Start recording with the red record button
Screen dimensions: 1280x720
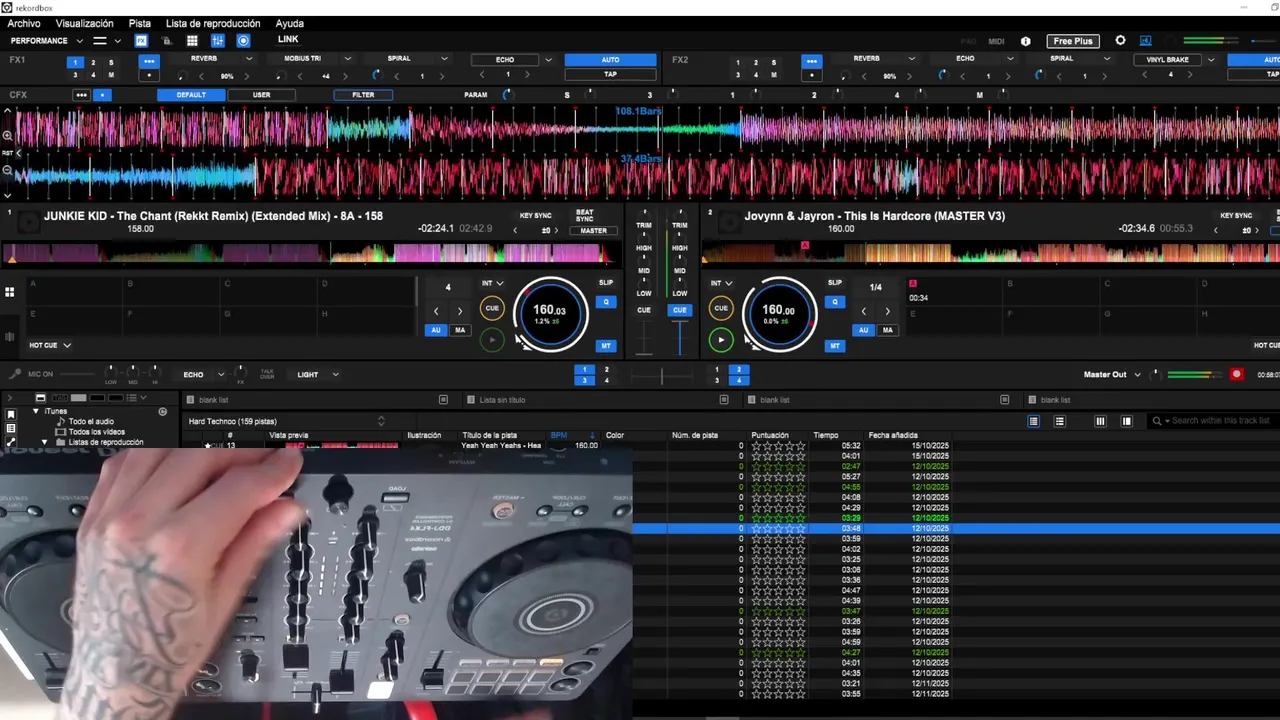pyautogui.click(x=1237, y=374)
